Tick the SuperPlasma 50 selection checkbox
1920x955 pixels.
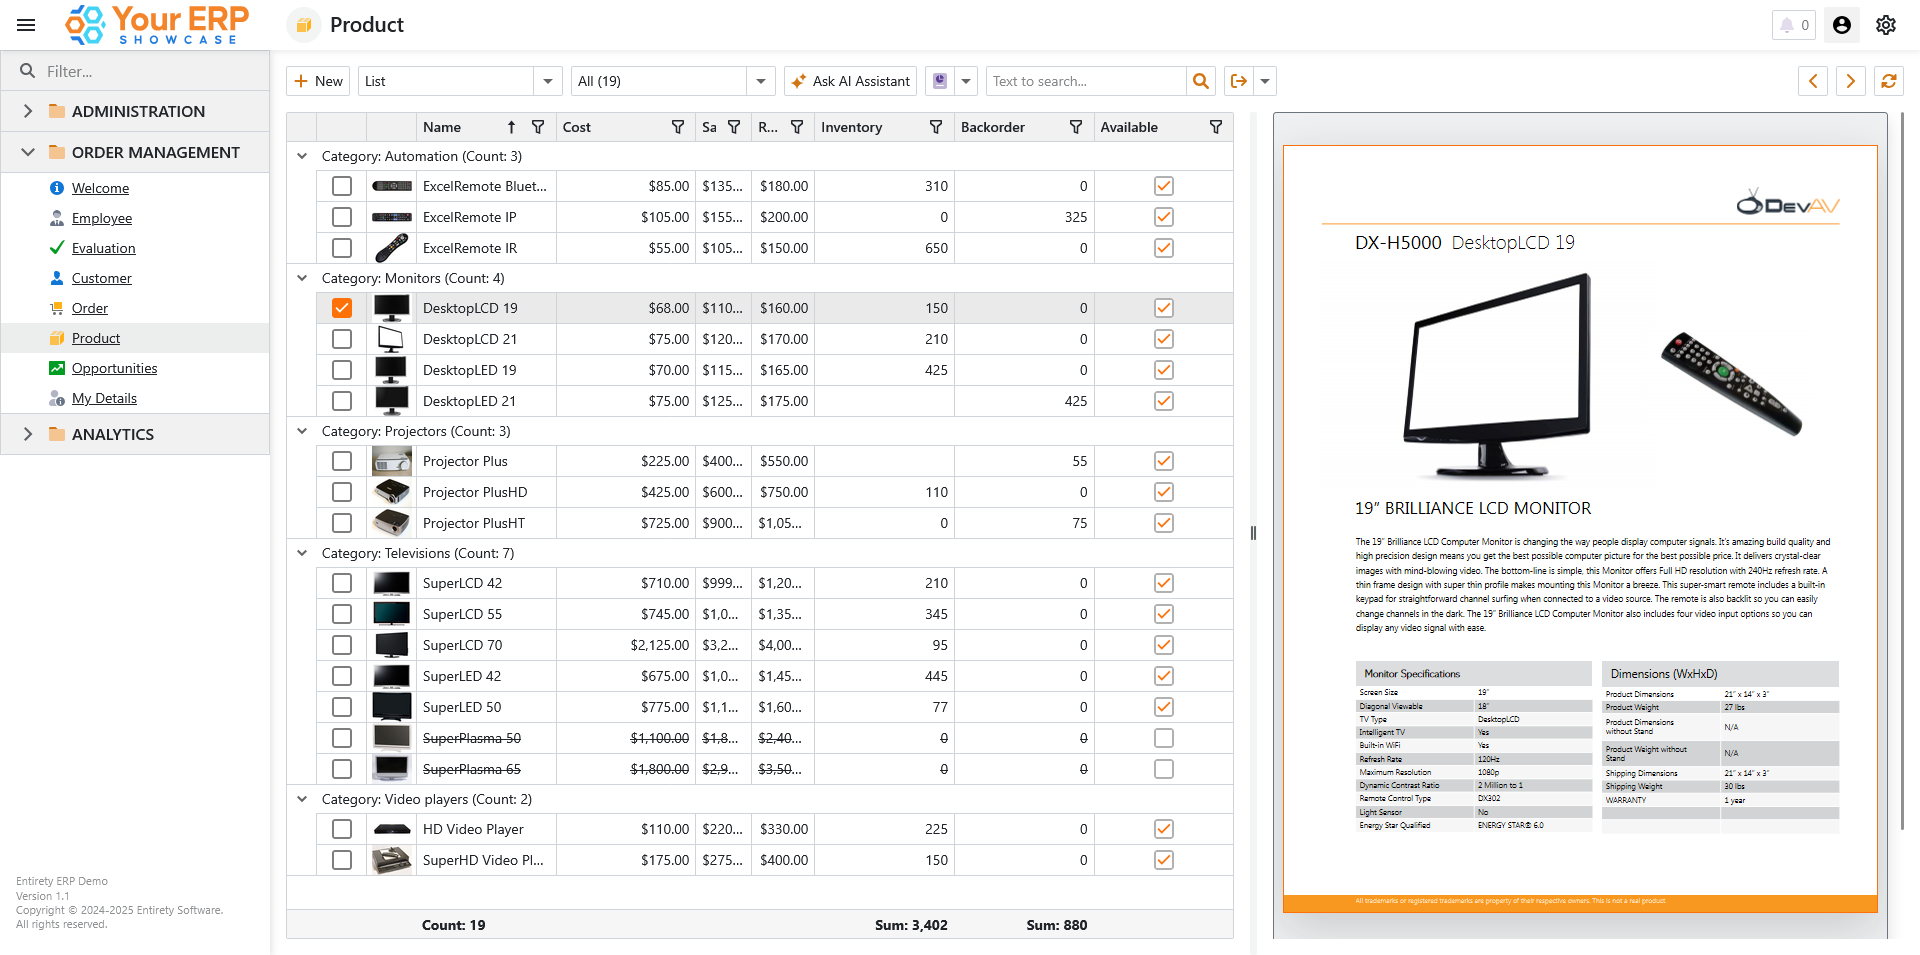[x=342, y=738]
